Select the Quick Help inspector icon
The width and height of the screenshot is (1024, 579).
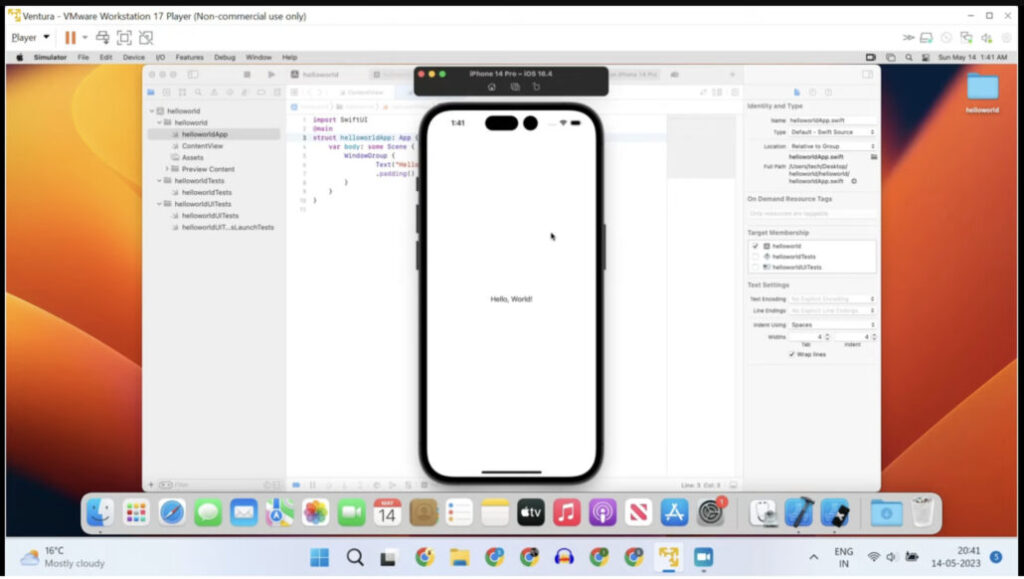(828, 93)
